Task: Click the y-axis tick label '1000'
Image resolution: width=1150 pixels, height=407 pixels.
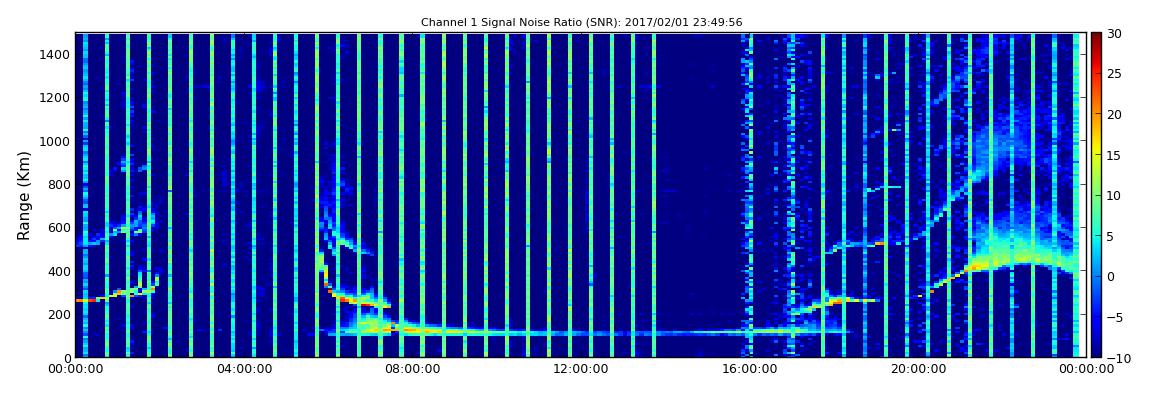Action: [56, 142]
